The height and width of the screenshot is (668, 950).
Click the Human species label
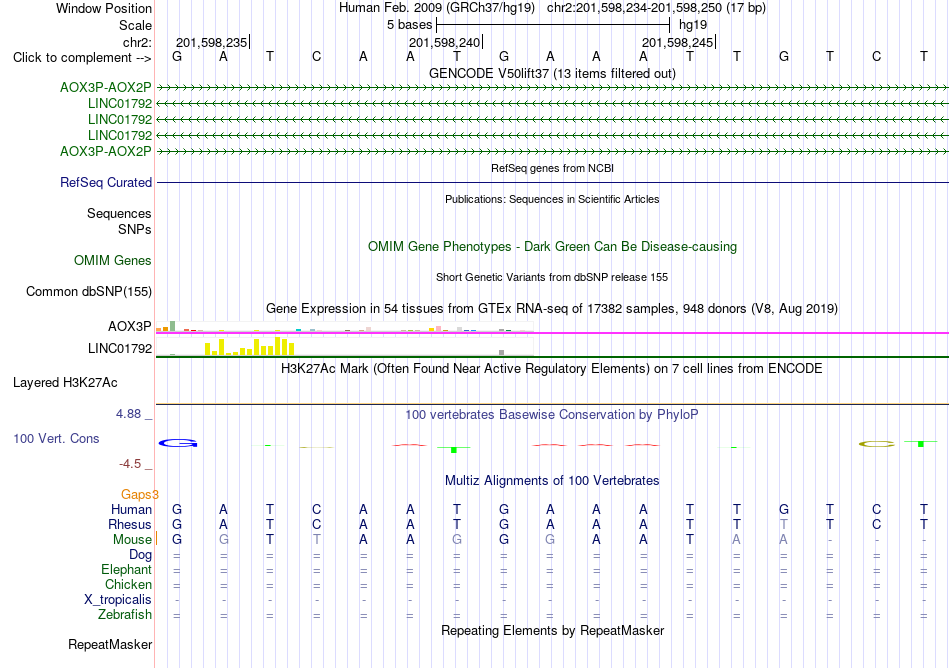(x=131, y=509)
